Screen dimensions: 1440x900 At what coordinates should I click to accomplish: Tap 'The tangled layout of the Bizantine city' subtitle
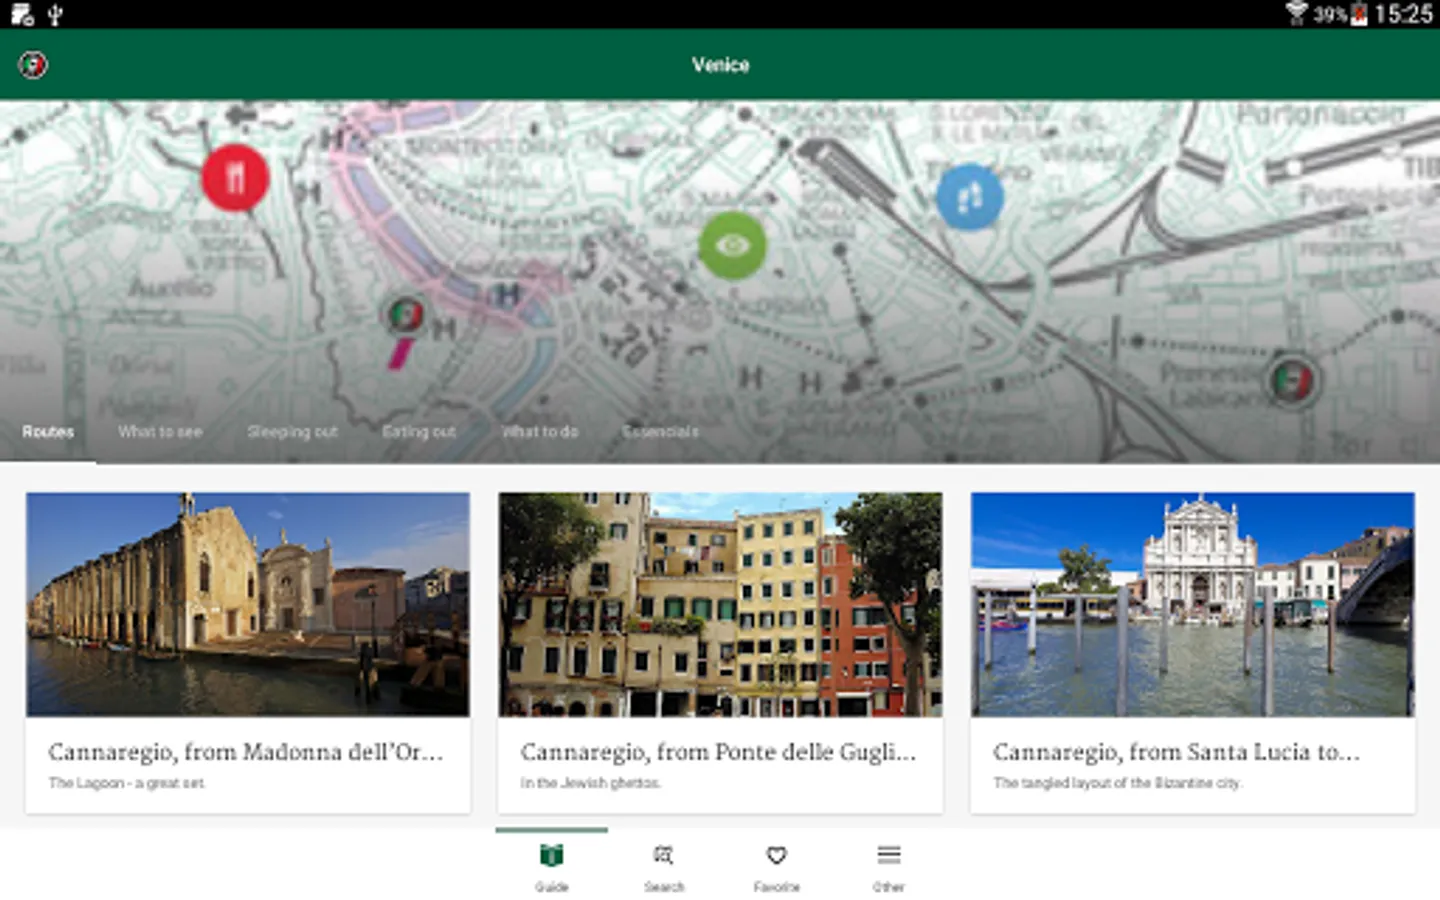[x=1117, y=783]
